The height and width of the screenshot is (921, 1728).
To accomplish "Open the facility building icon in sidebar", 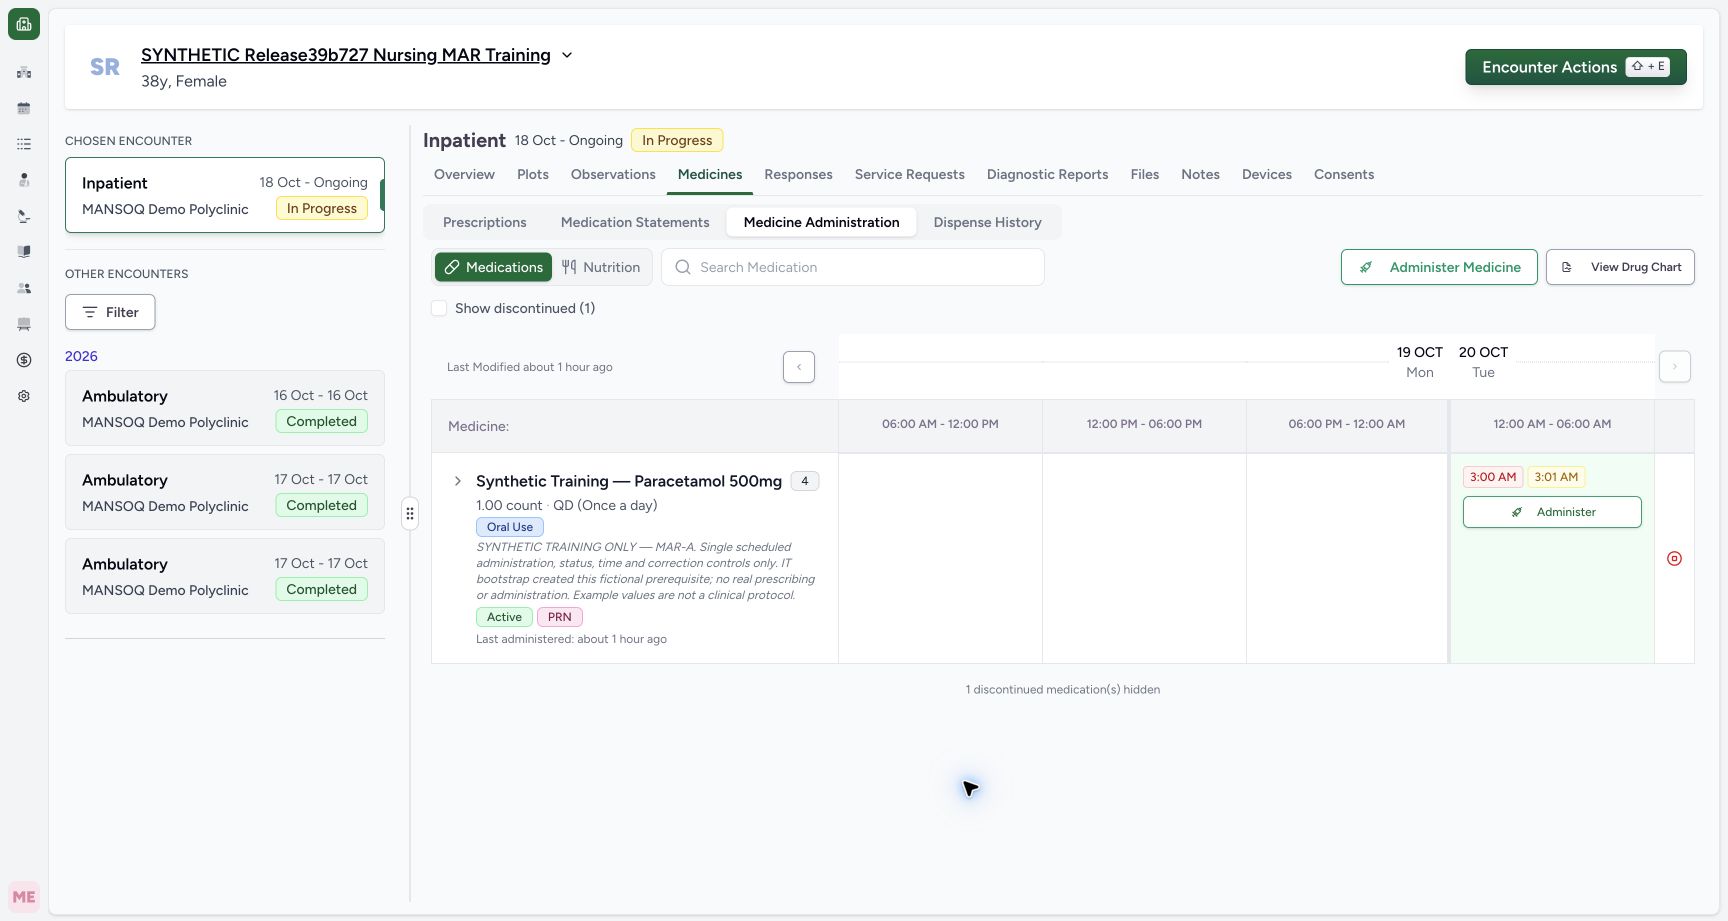I will point(24,72).
